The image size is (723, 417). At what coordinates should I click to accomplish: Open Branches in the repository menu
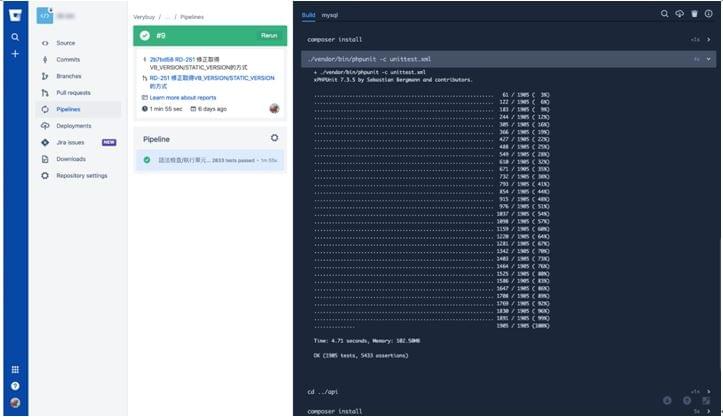pyautogui.click(x=69, y=76)
